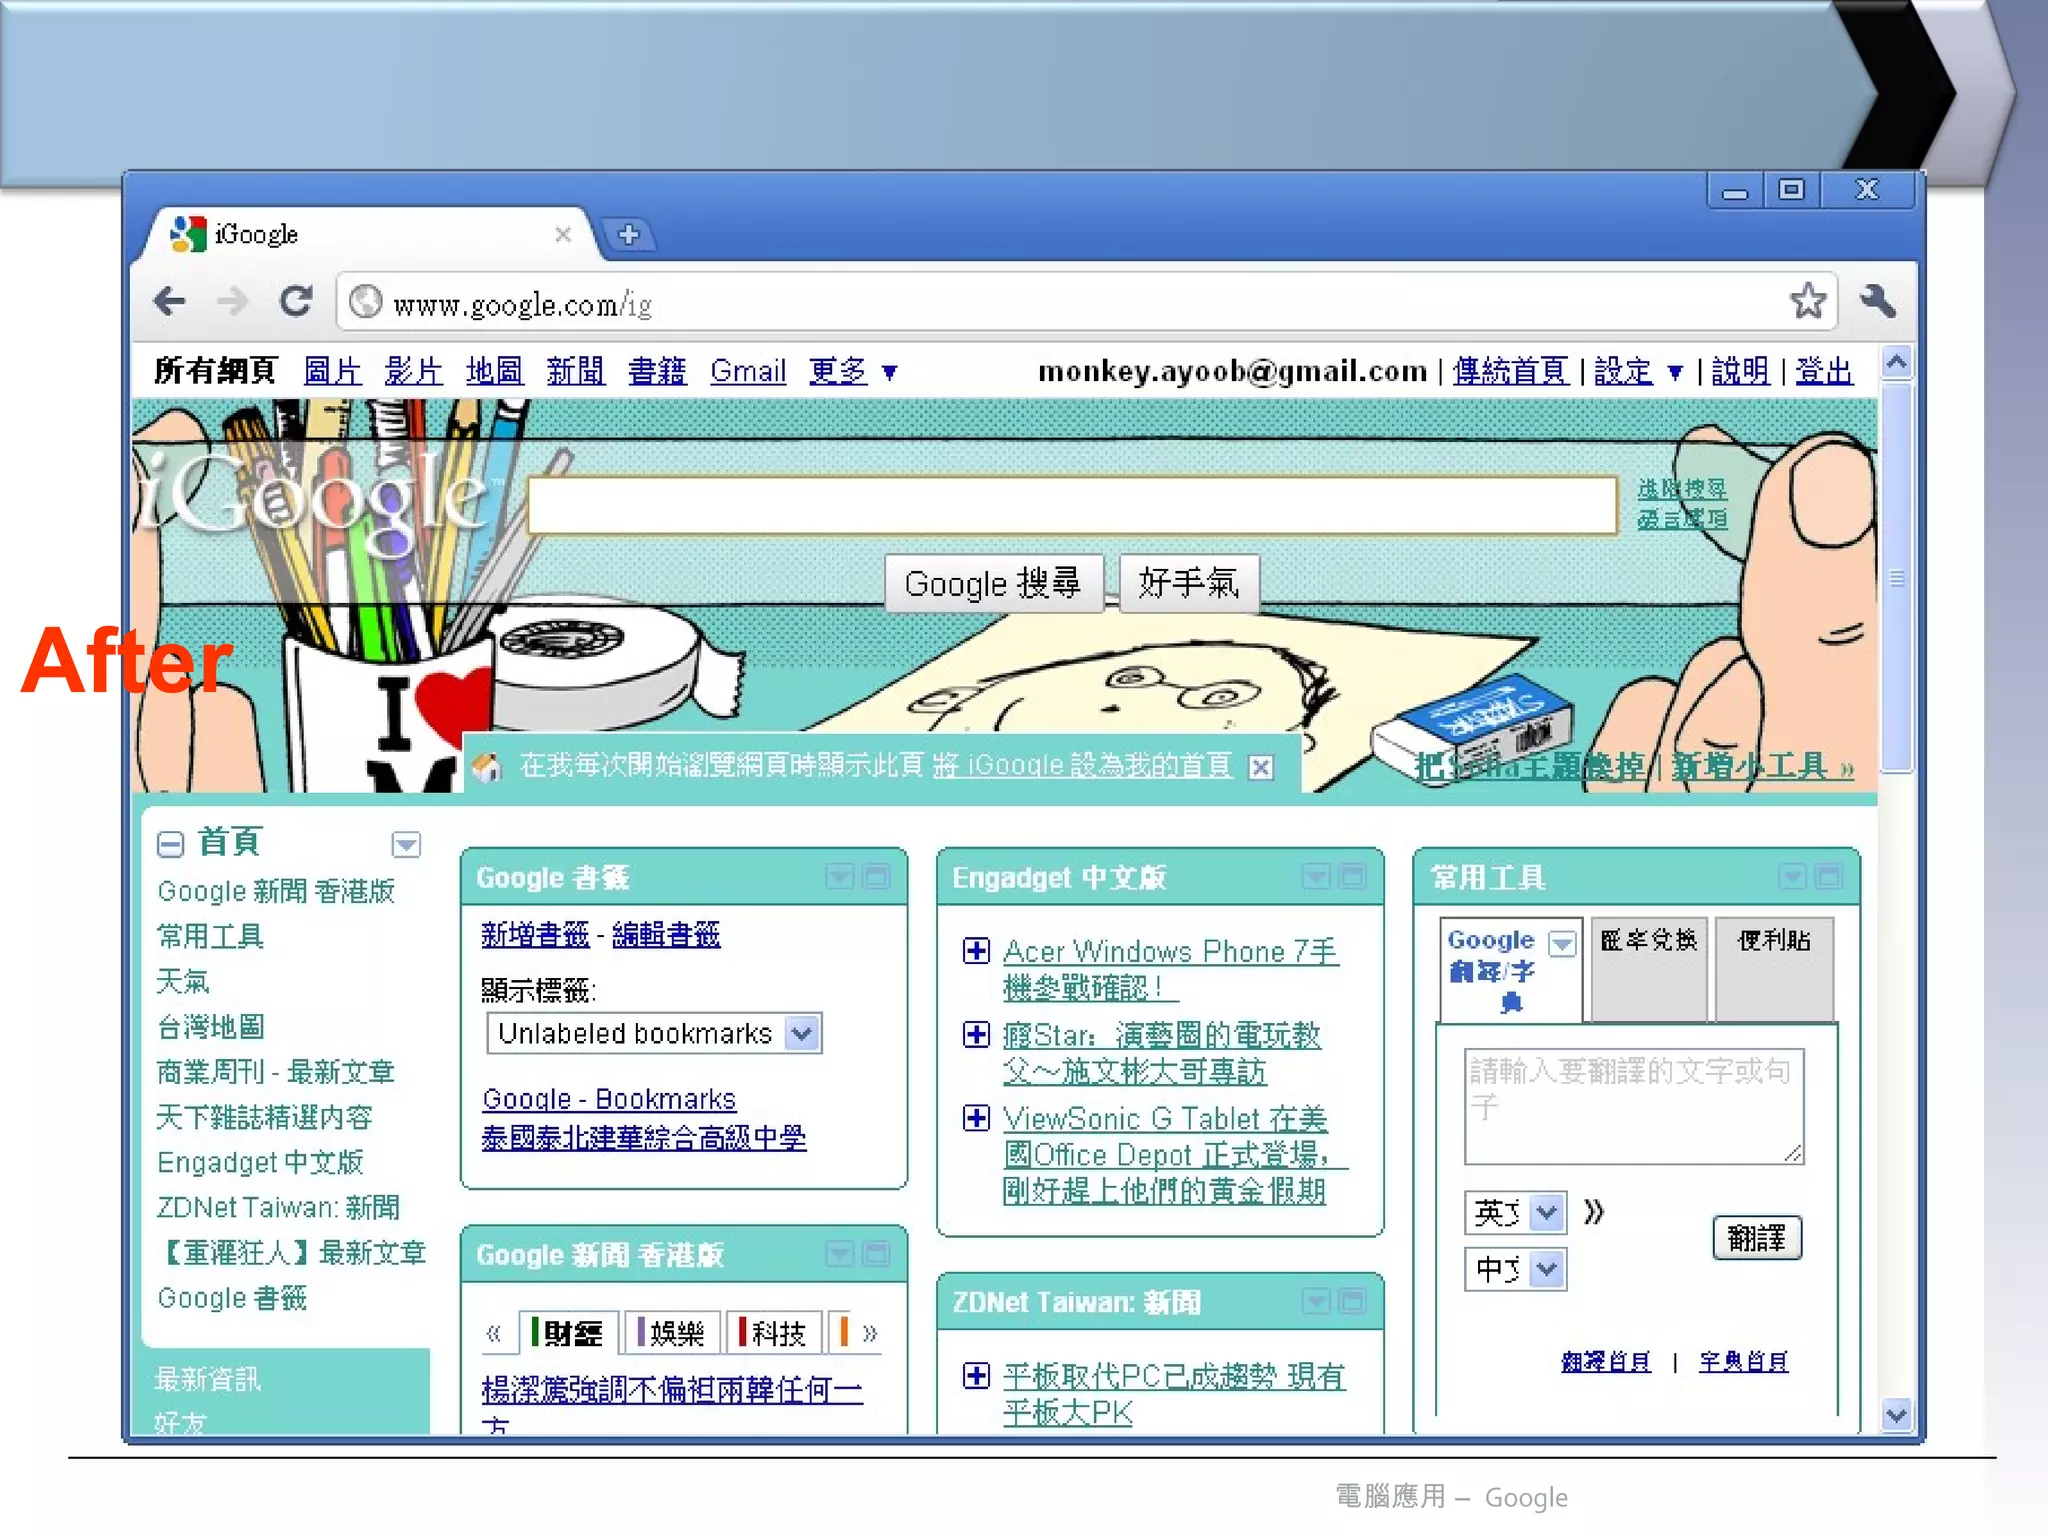Select the 科技 news tab
The height and width of the screenshot is (1536, 2048).
tap(774, 1333)
